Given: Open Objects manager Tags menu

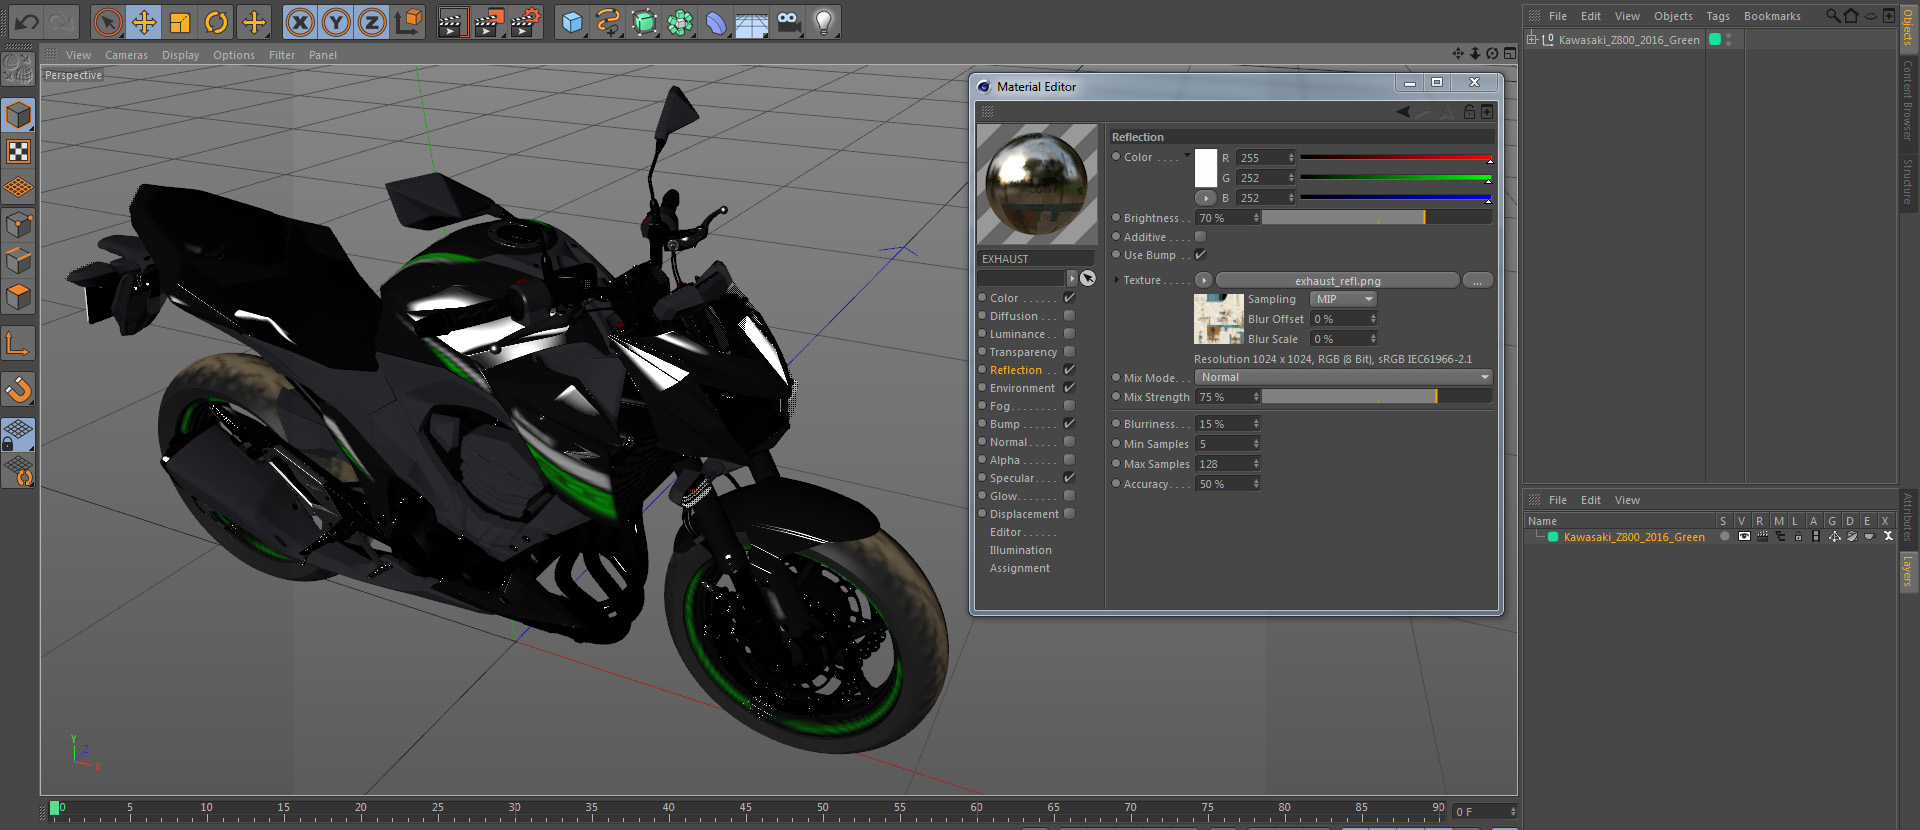Looking at the screenshot, I should point(1718,16).
